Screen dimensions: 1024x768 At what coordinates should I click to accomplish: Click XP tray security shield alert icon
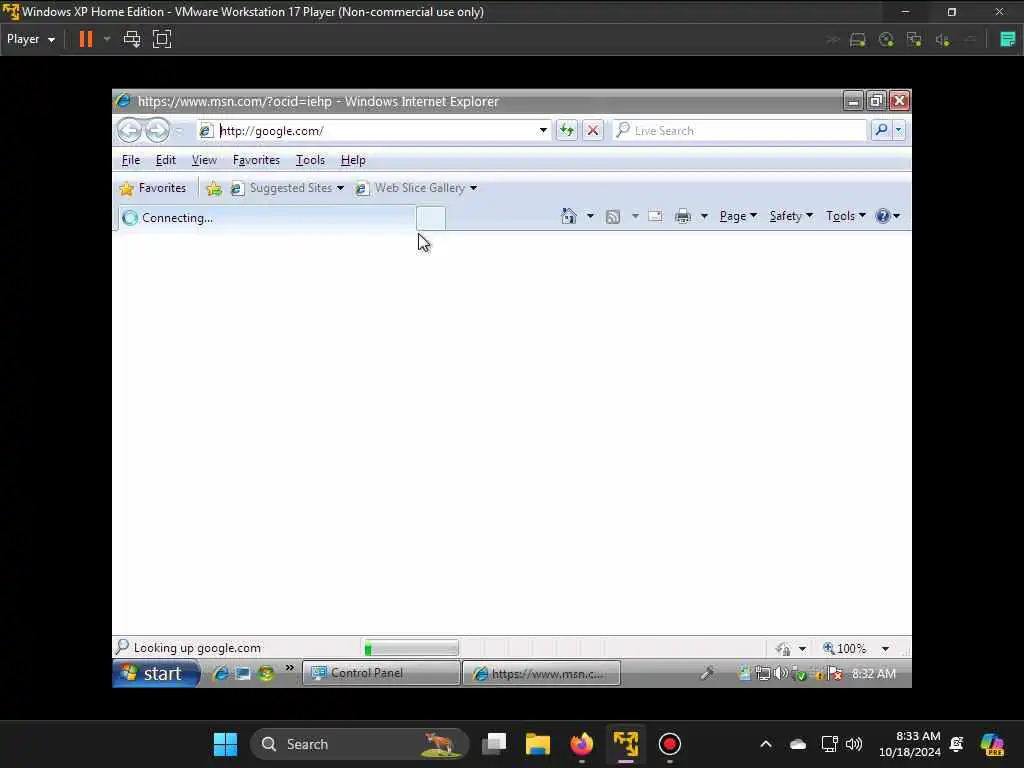[x=835, y=673]
